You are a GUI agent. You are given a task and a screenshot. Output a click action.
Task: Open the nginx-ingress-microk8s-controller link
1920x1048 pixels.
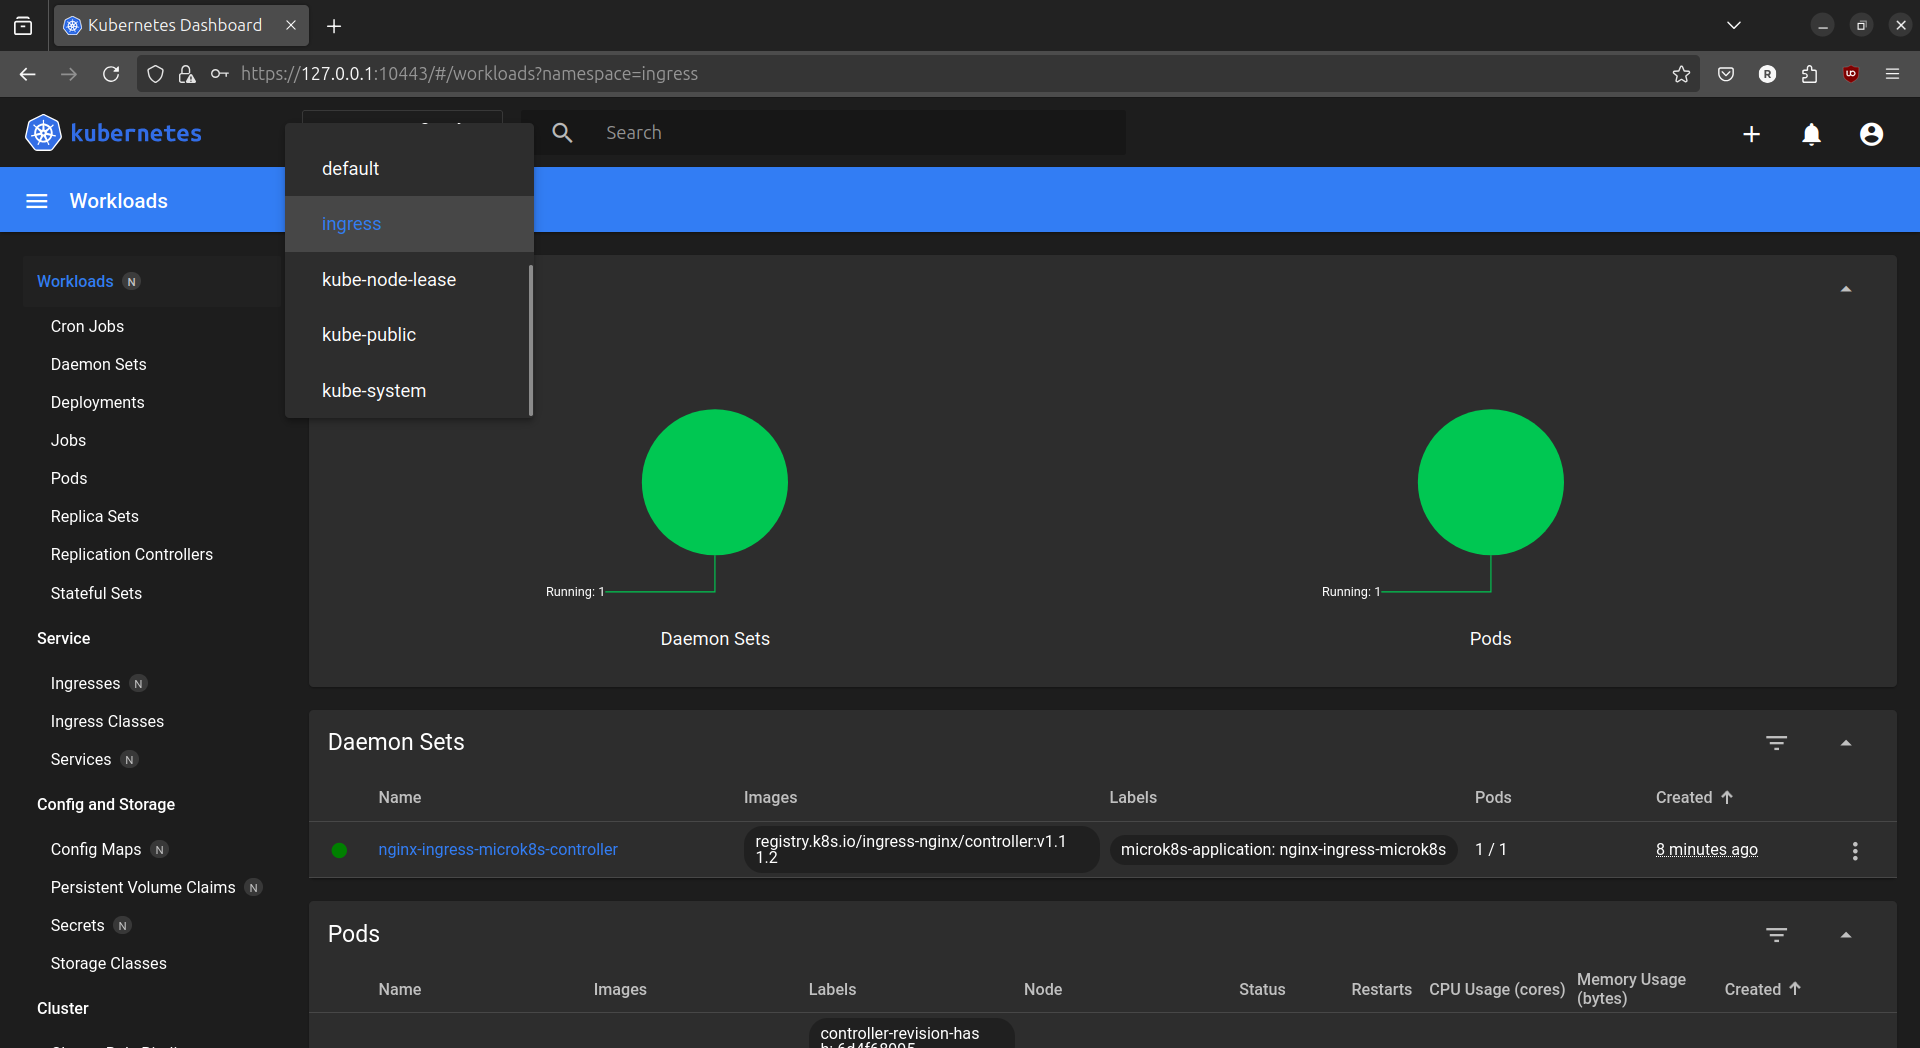click(x=498, y=850)
